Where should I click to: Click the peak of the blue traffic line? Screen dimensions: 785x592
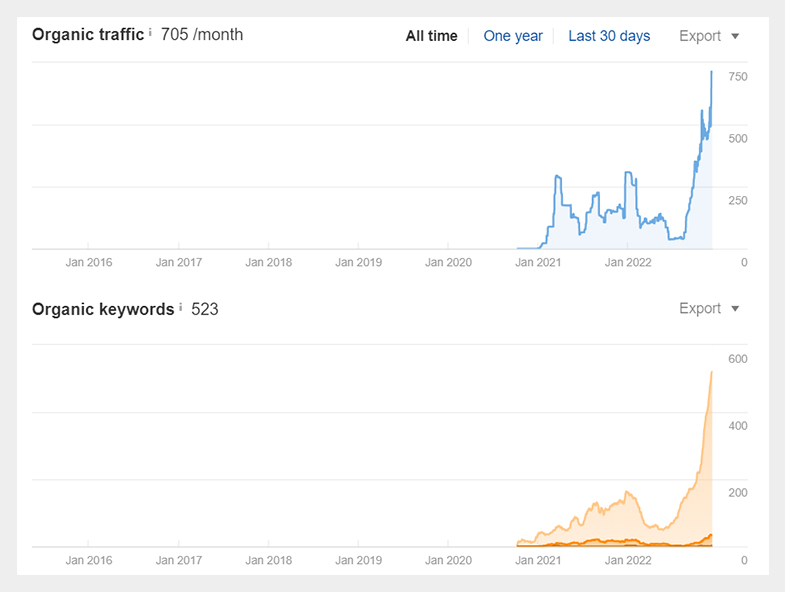coord(711,72)
